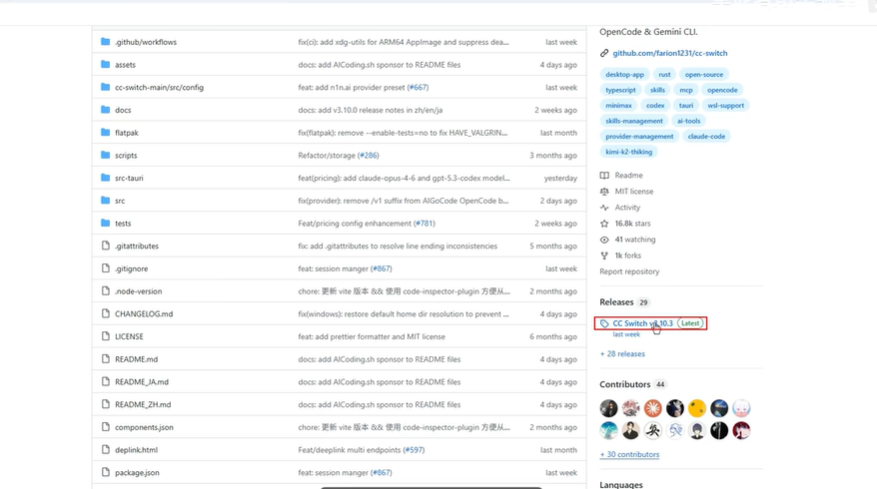877x489 pixels.
Task: Select the codex topic tag
Action: click(x=655, y=105)
